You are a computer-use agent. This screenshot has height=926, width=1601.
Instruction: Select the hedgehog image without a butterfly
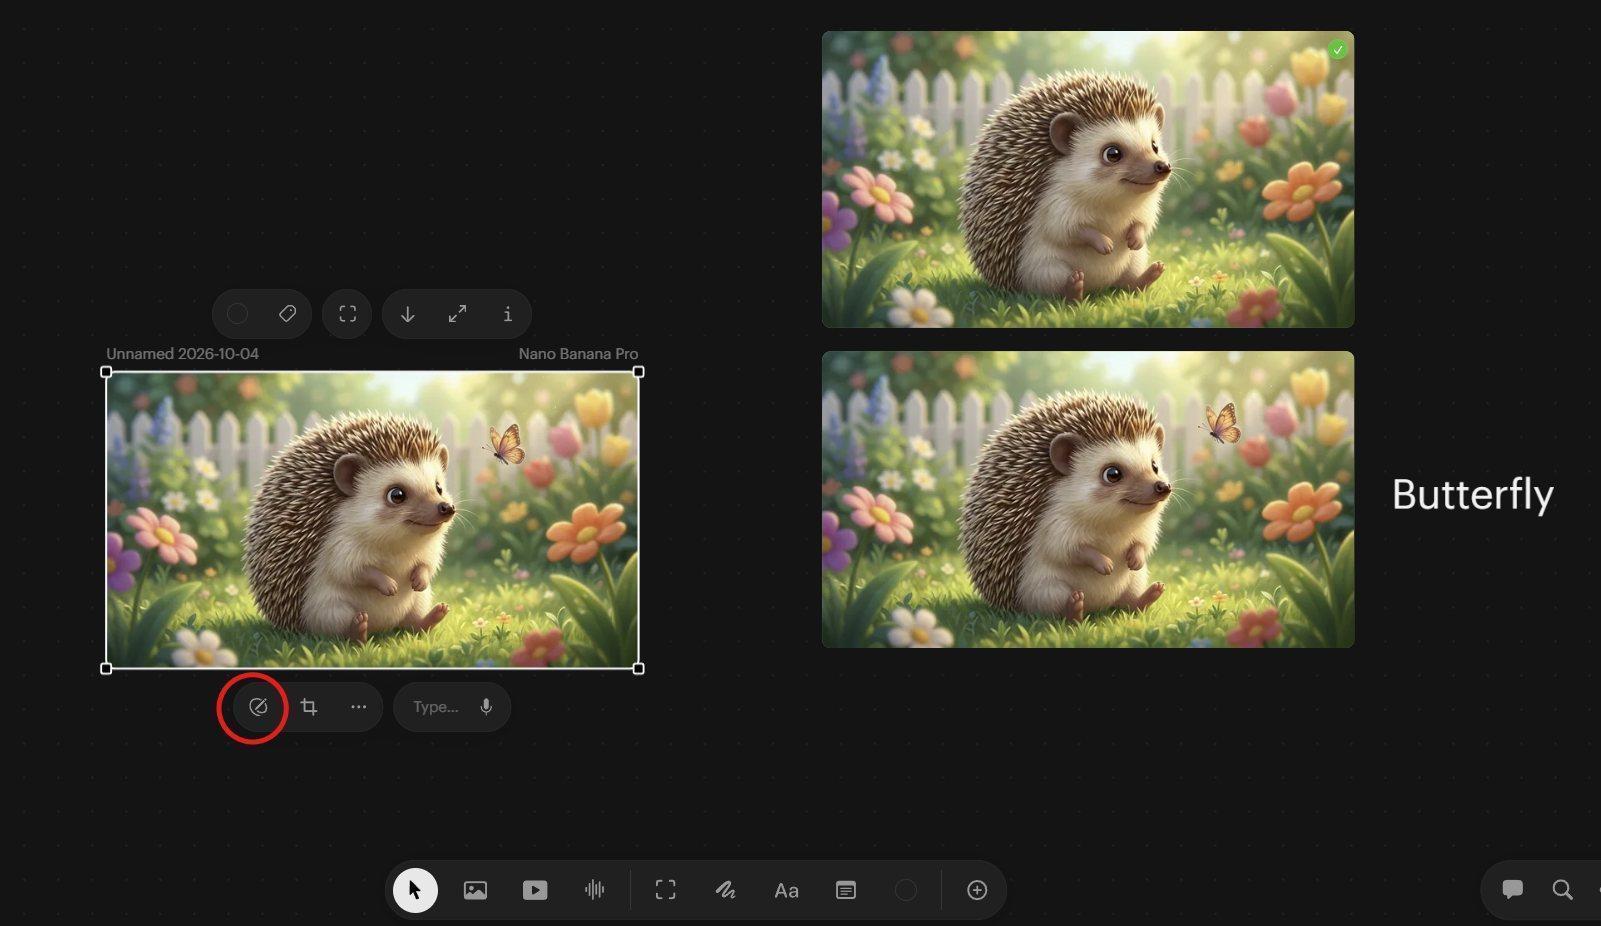pos(1088,179)
